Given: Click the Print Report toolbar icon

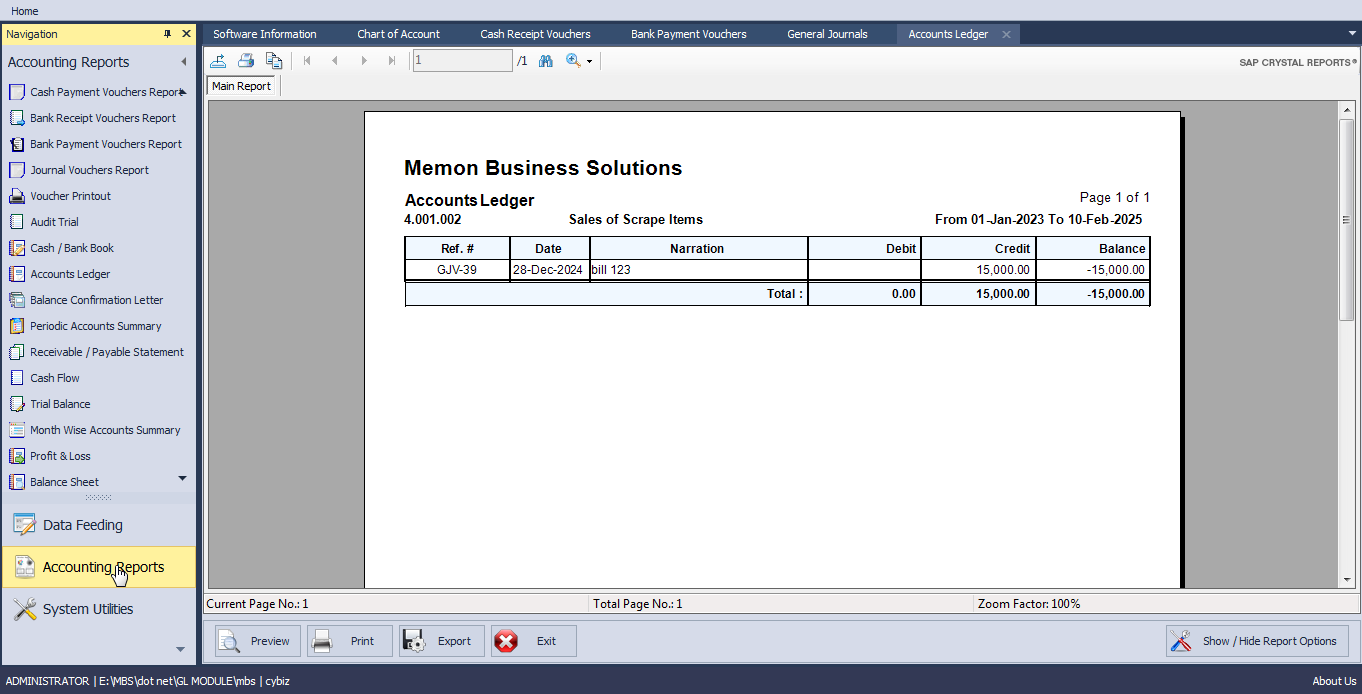Looking at the screenshot, I should pos(246,61).
